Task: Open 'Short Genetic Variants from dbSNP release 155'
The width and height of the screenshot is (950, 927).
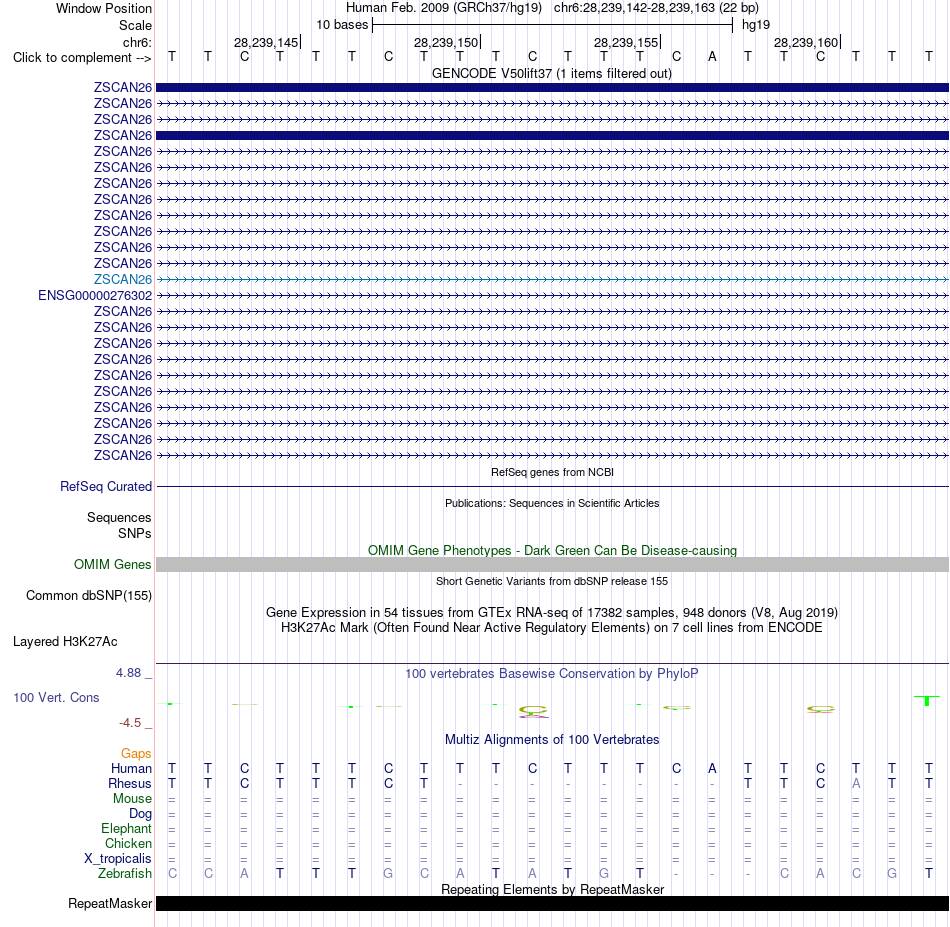Action: [552, 581]
